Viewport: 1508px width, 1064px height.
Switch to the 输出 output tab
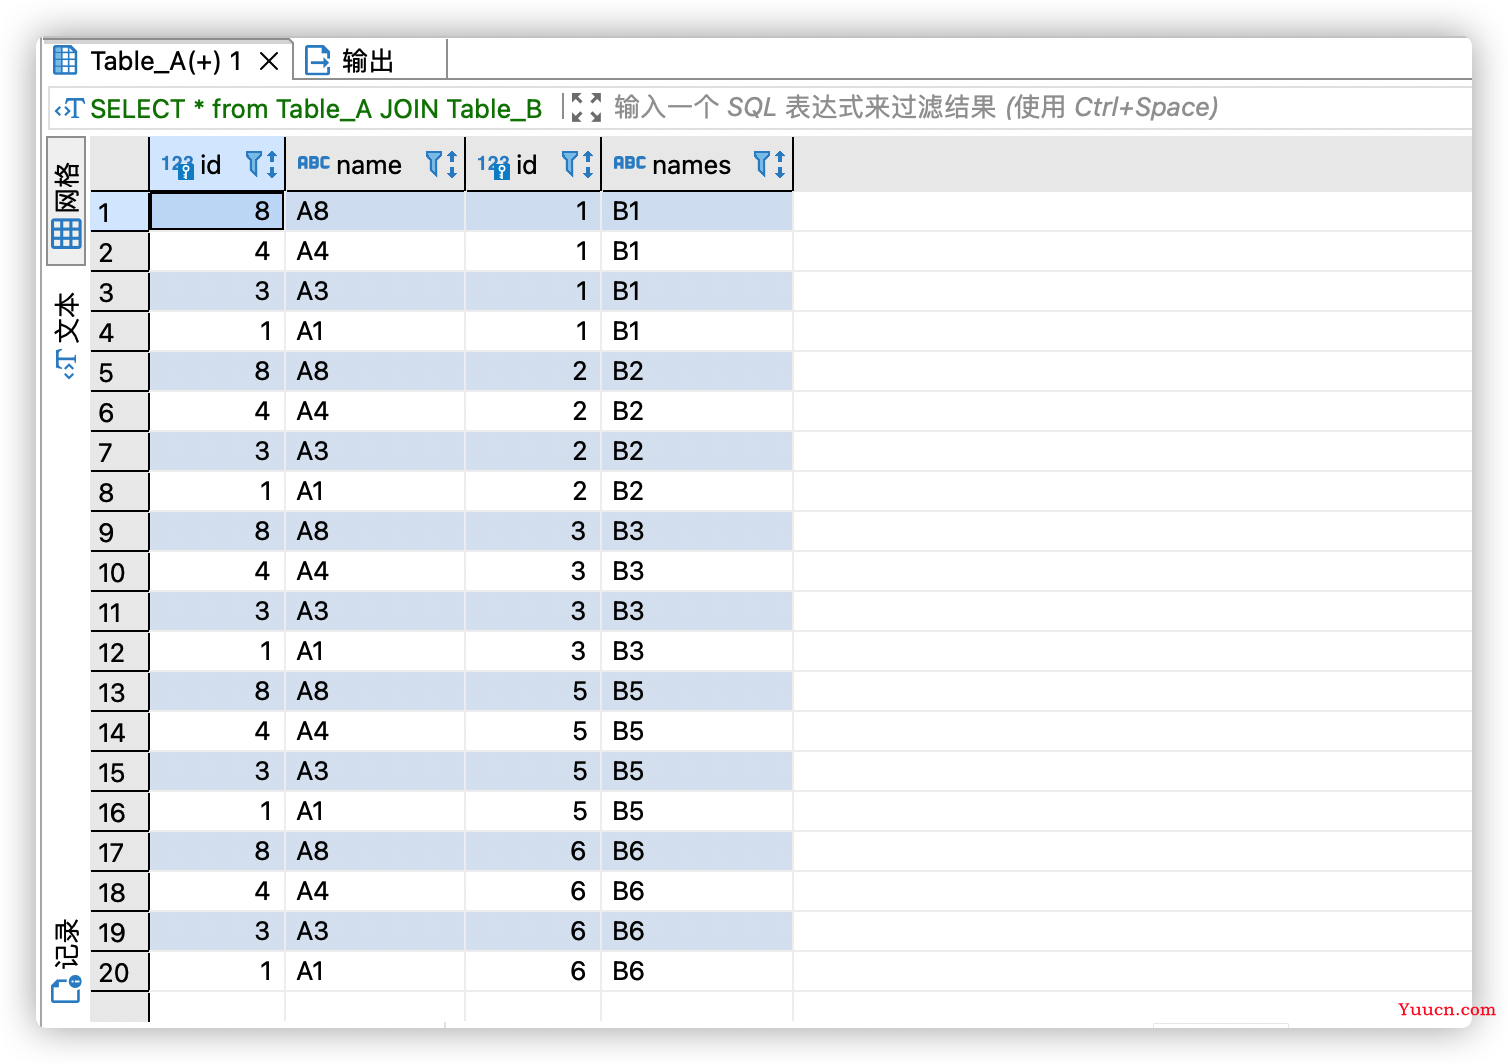coord(370,61)
